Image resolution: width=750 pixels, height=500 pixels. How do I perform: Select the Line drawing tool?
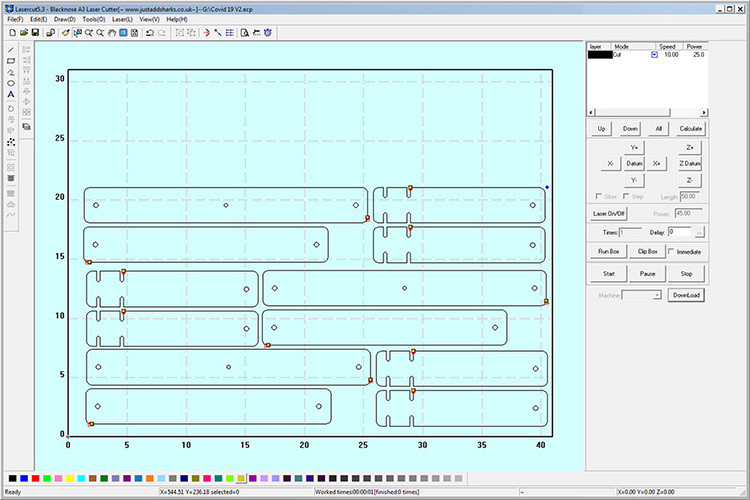[x=11, y=49]
